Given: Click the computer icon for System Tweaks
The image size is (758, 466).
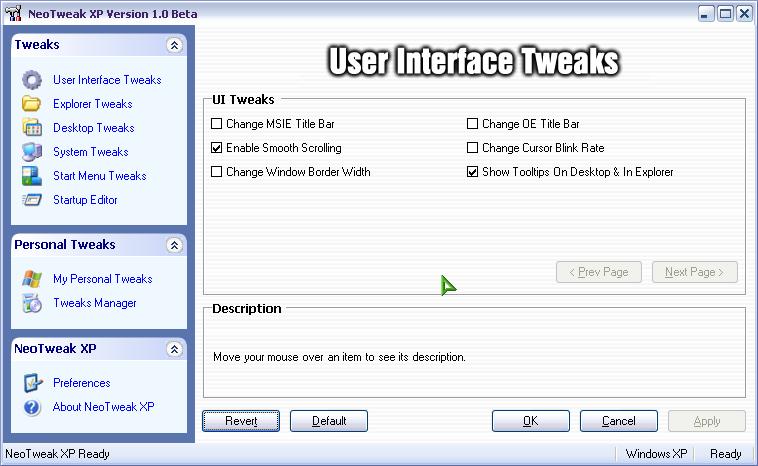Looking at the screenshot, I should [32, 152].
